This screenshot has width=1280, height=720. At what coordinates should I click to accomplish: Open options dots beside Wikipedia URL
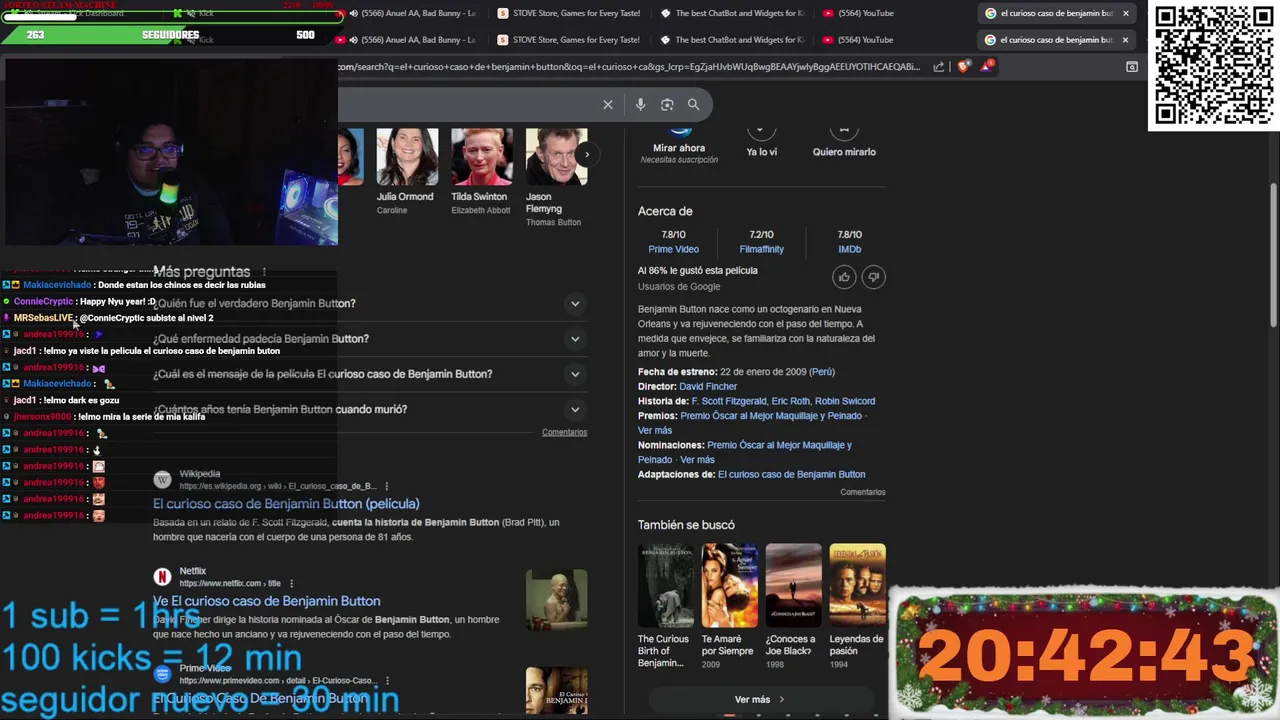385,486
